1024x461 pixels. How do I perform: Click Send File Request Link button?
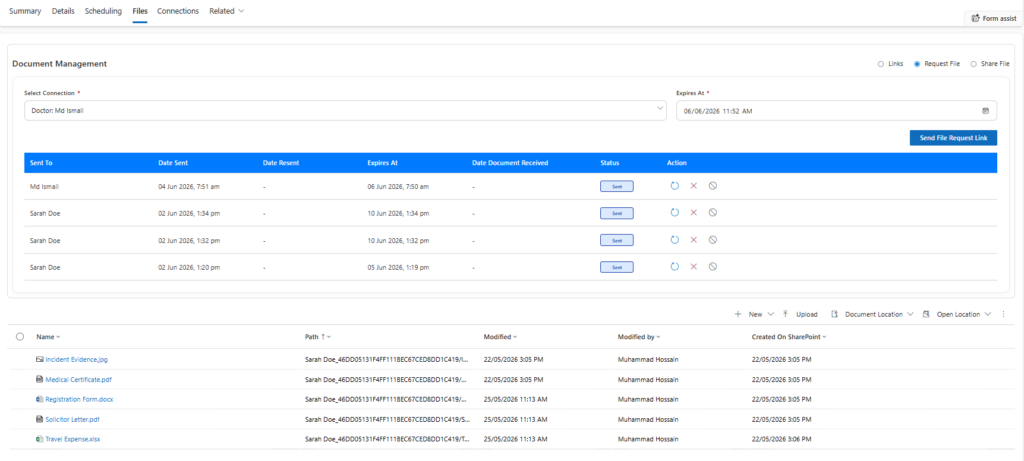click(953, 138)
